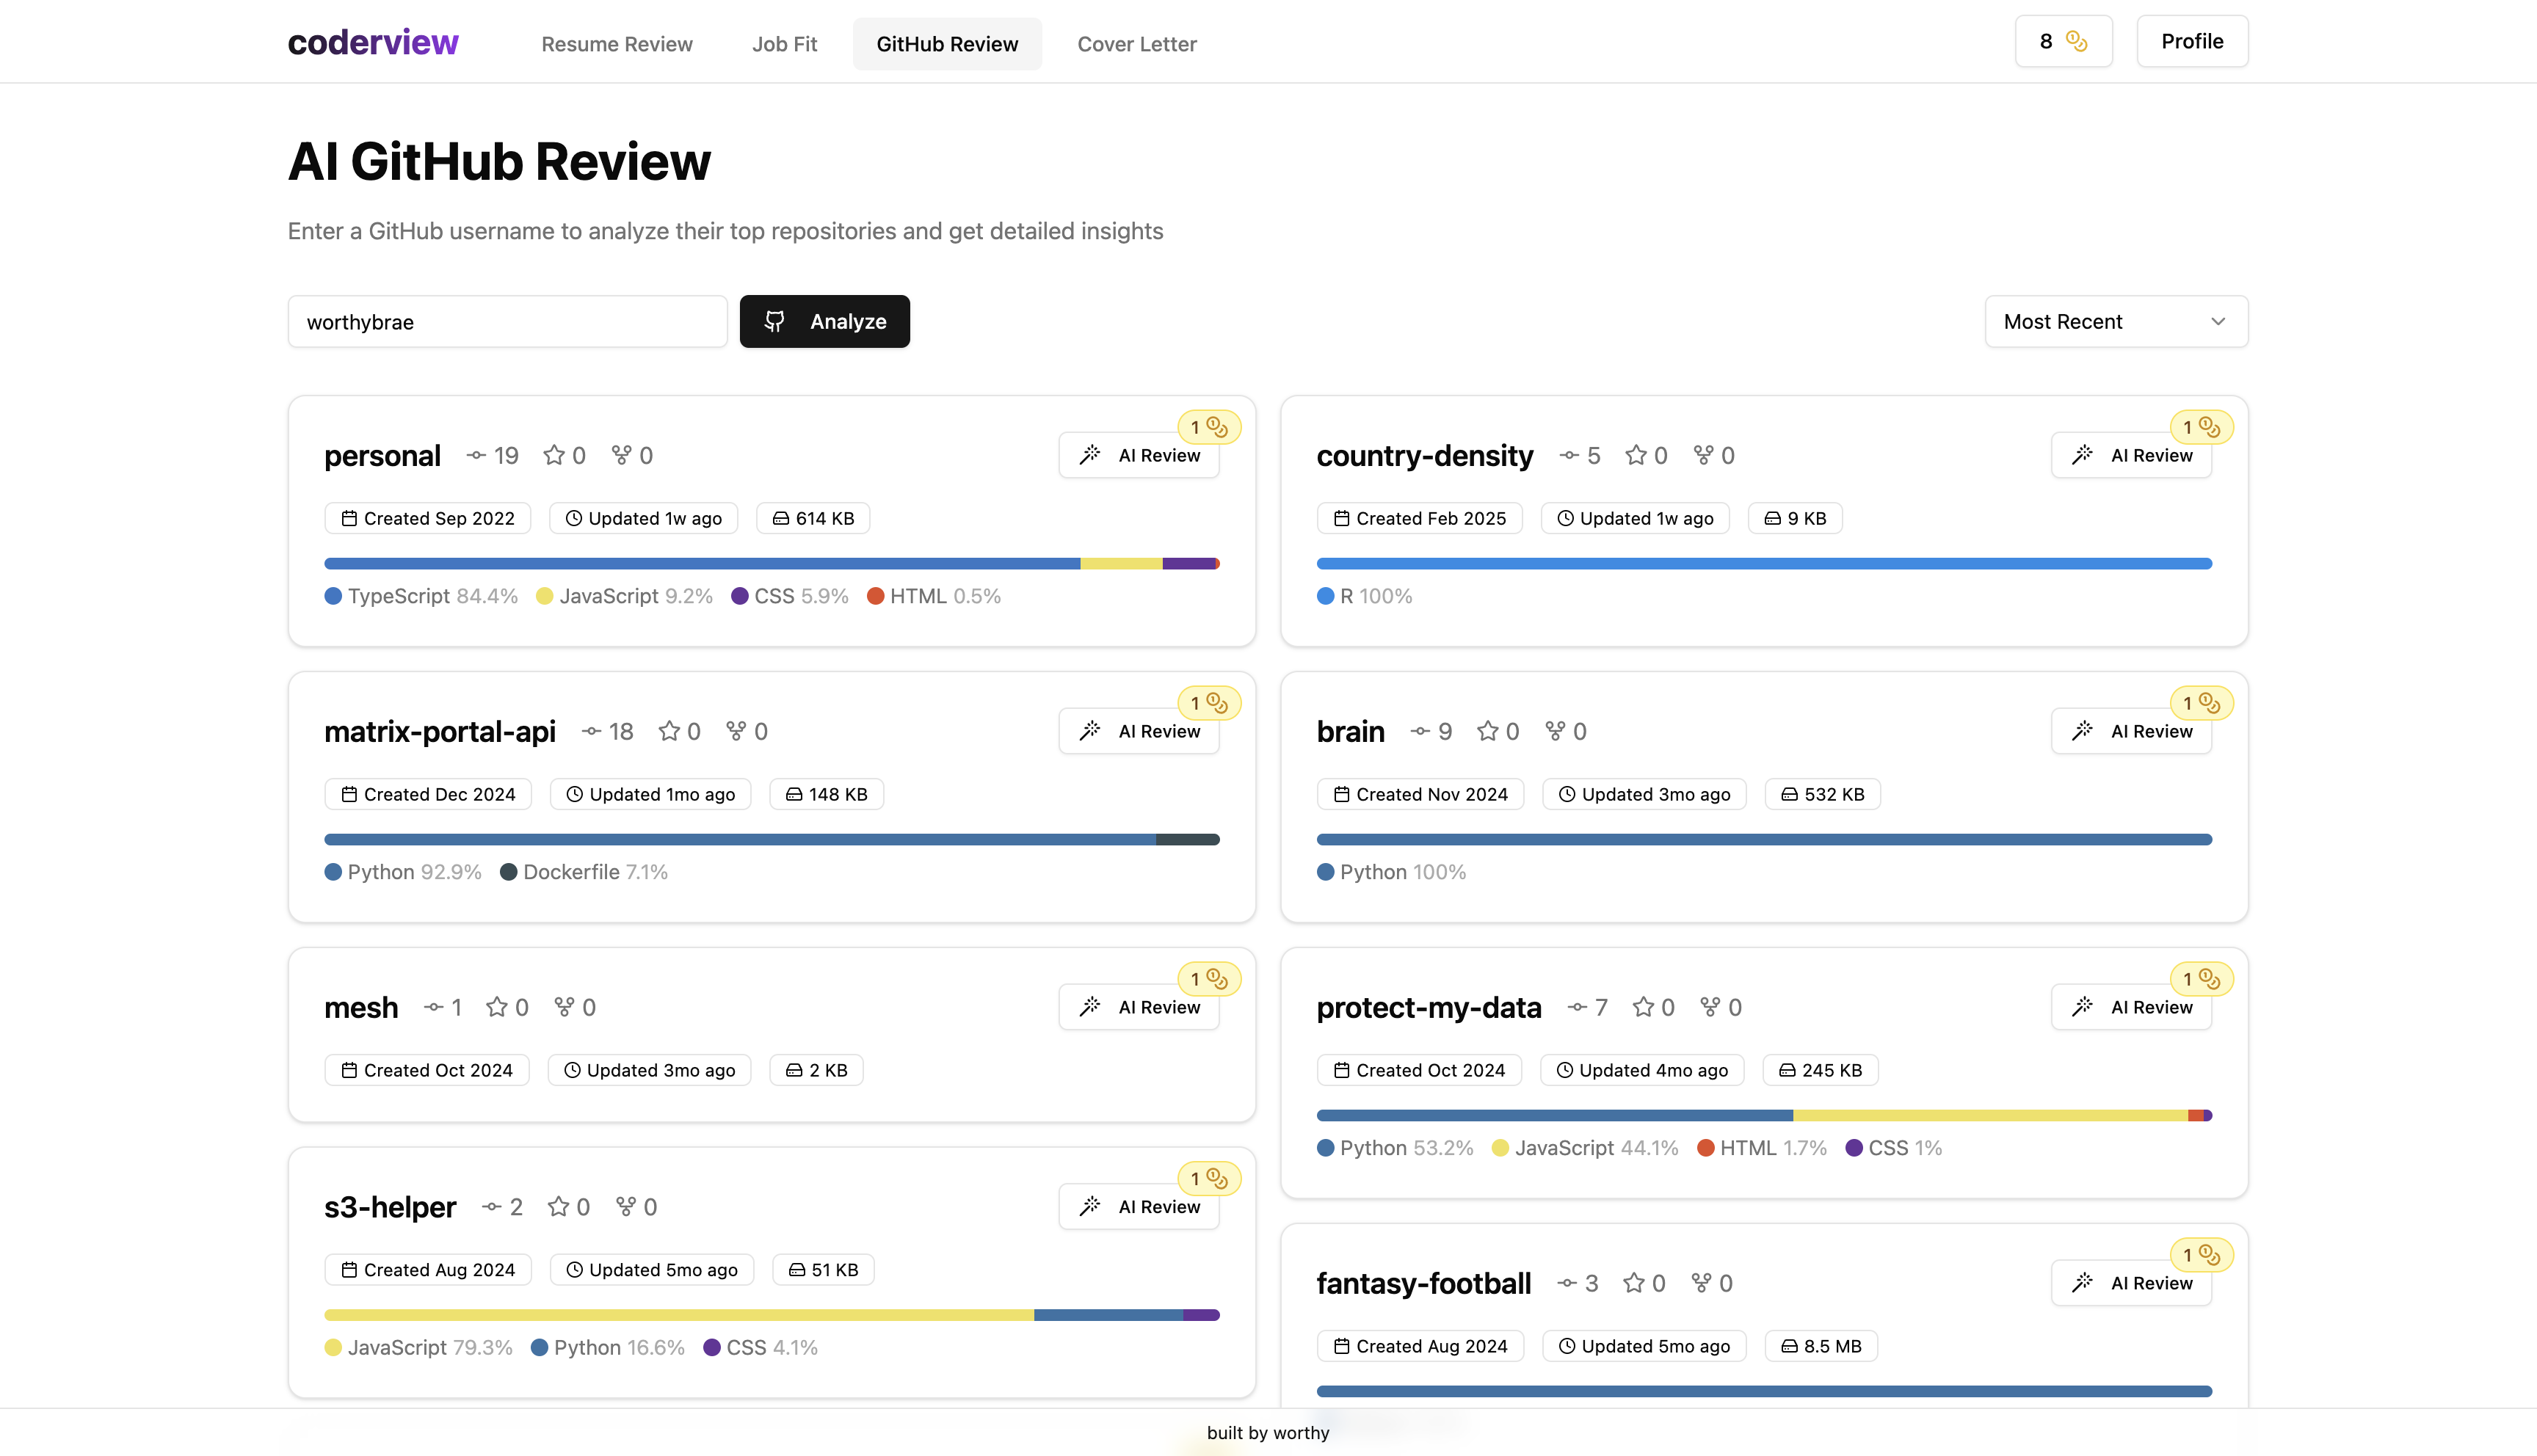The image size is (2537, 1456).
Task: Go to the Cover Letter tab
Action: pyautogui.click(x=1136, y=44)
